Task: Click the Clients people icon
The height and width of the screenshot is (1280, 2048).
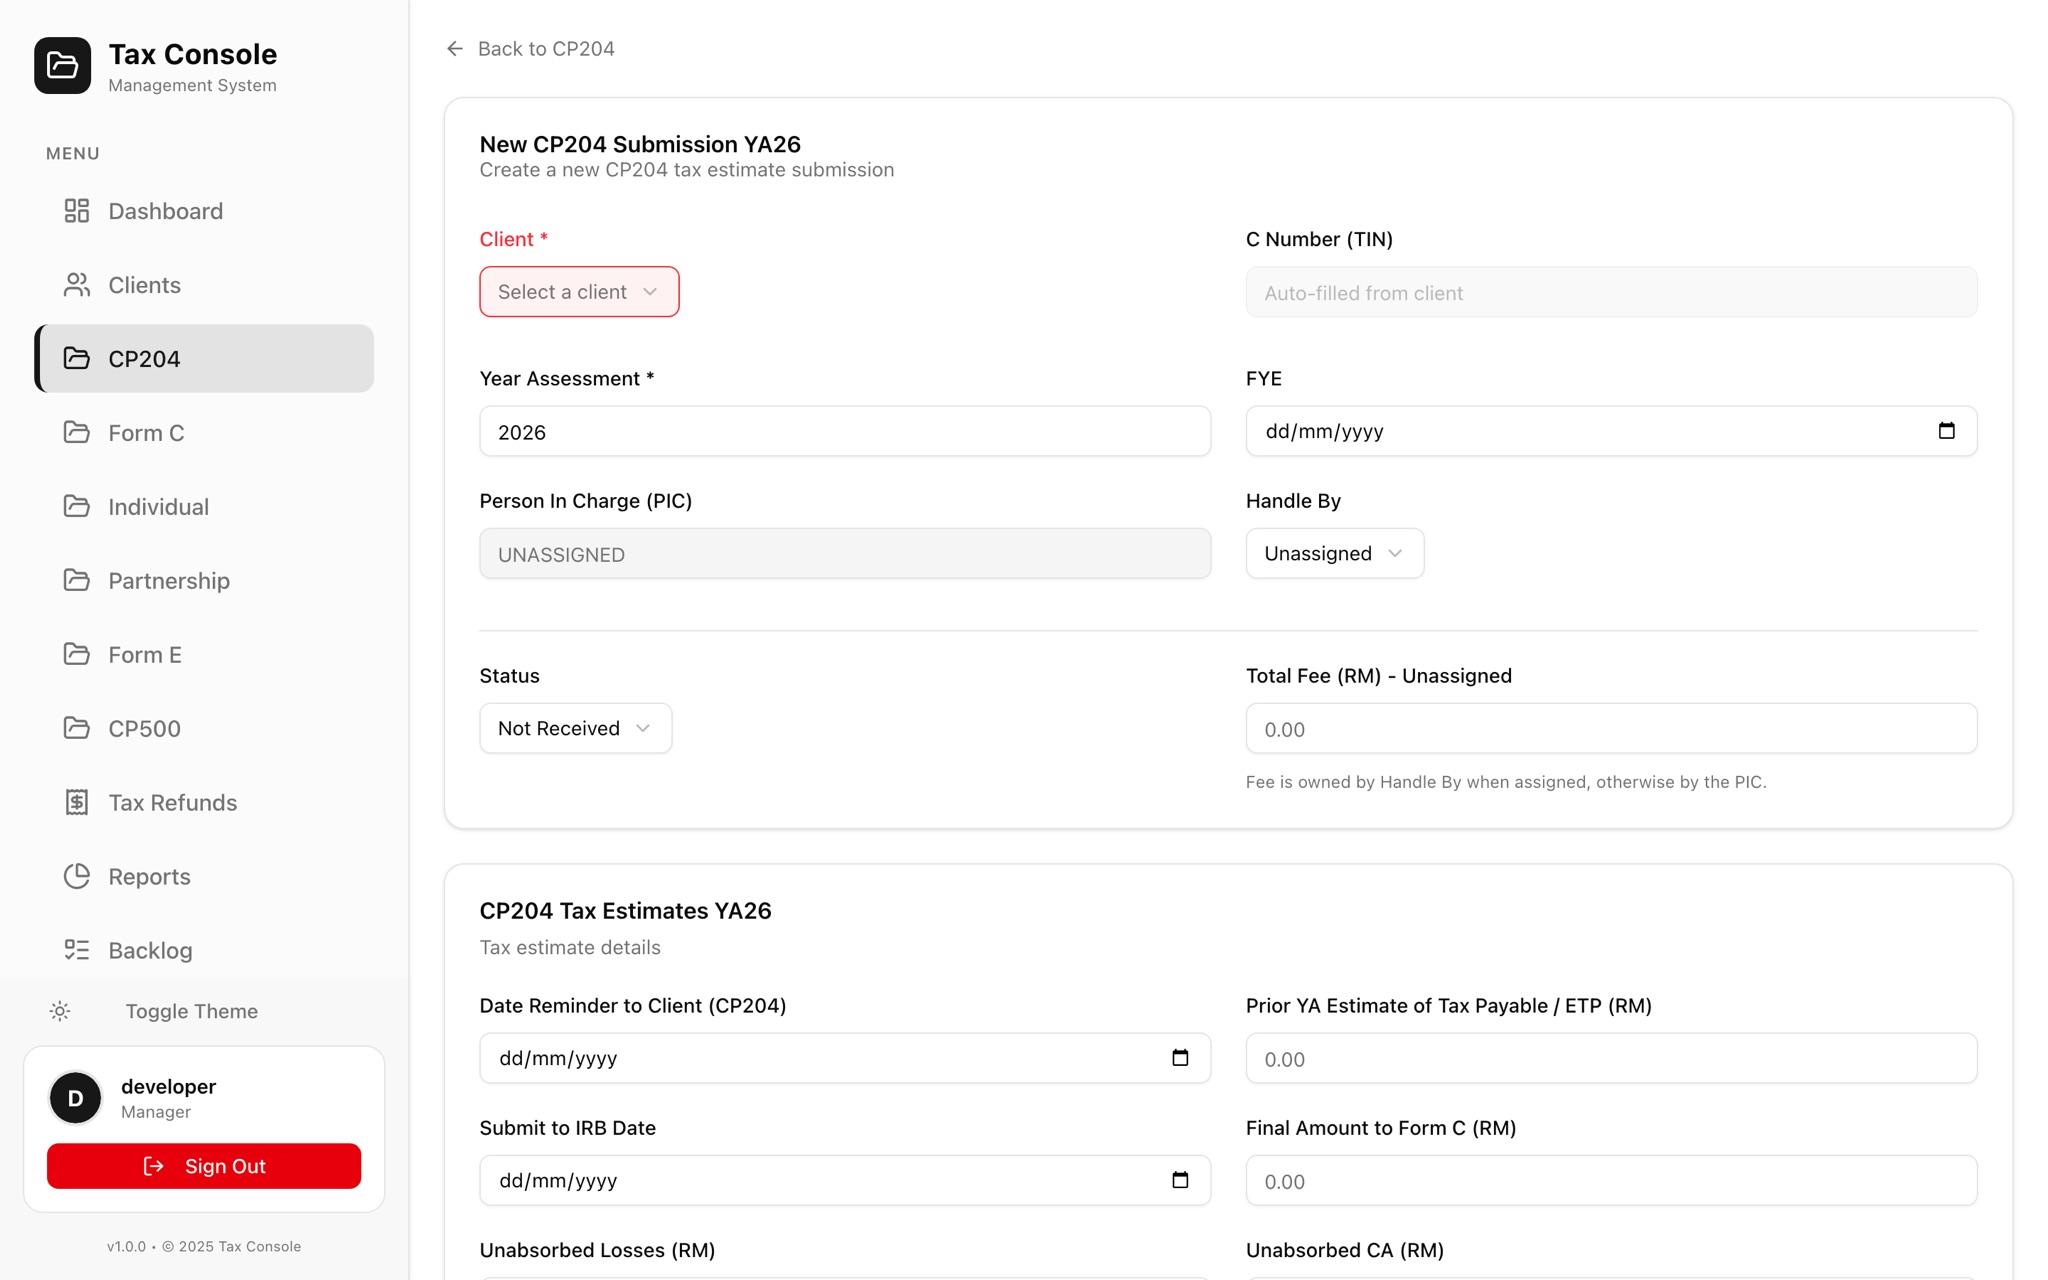Action: pos(77,285)
